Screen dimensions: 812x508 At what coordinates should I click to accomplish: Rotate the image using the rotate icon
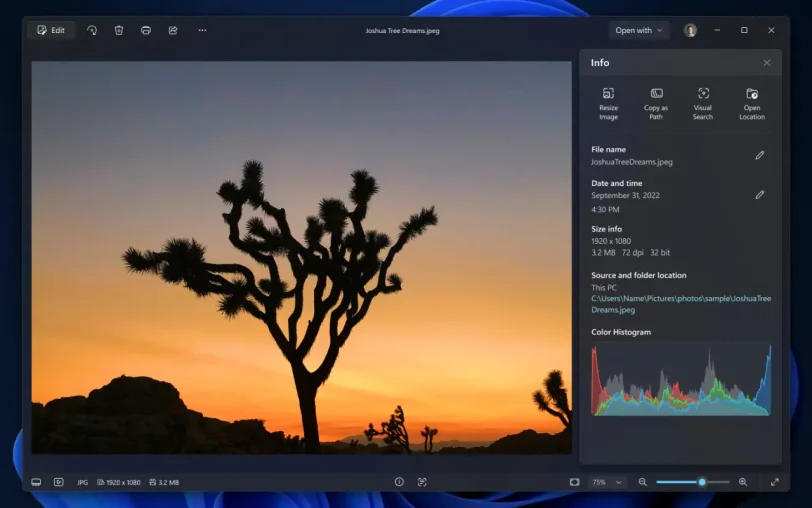coord(92,31)
